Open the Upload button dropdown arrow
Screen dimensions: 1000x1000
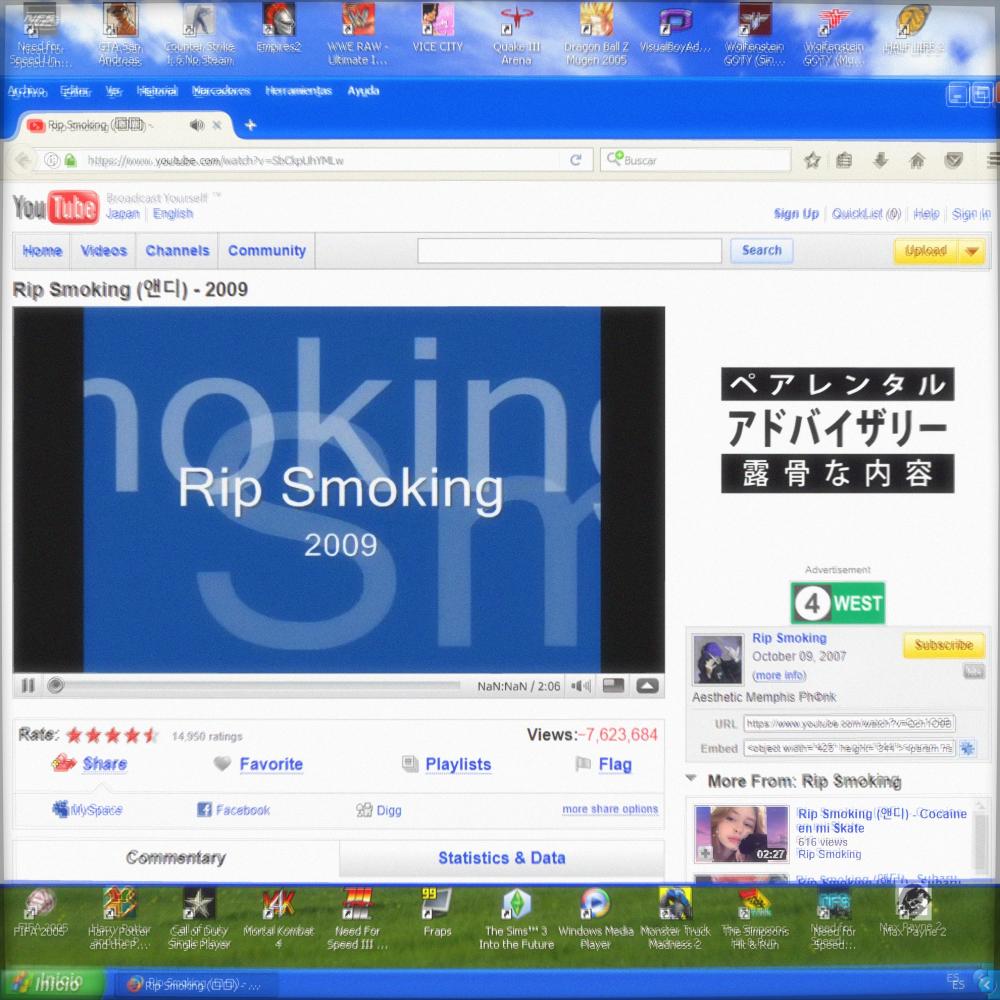coord(971,251)
